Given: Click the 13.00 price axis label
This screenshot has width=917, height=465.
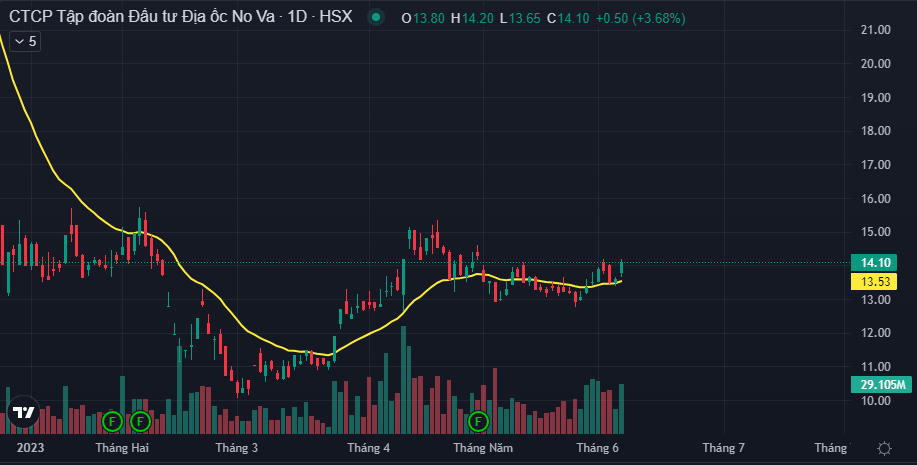Looking at the screenshot, I should (876, 299).
